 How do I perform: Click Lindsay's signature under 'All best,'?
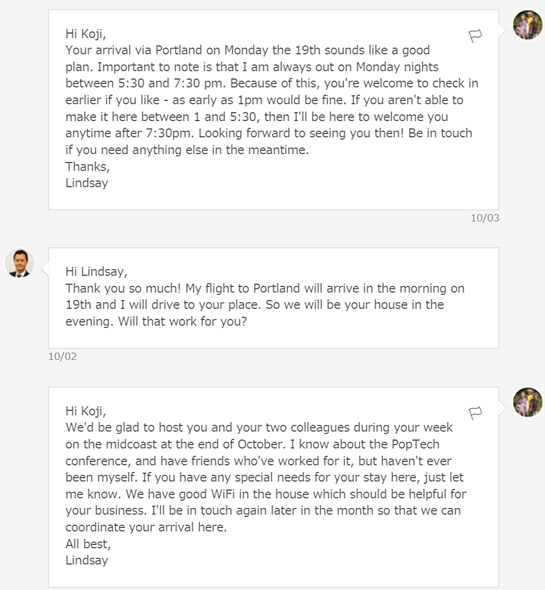click(87, 560)
